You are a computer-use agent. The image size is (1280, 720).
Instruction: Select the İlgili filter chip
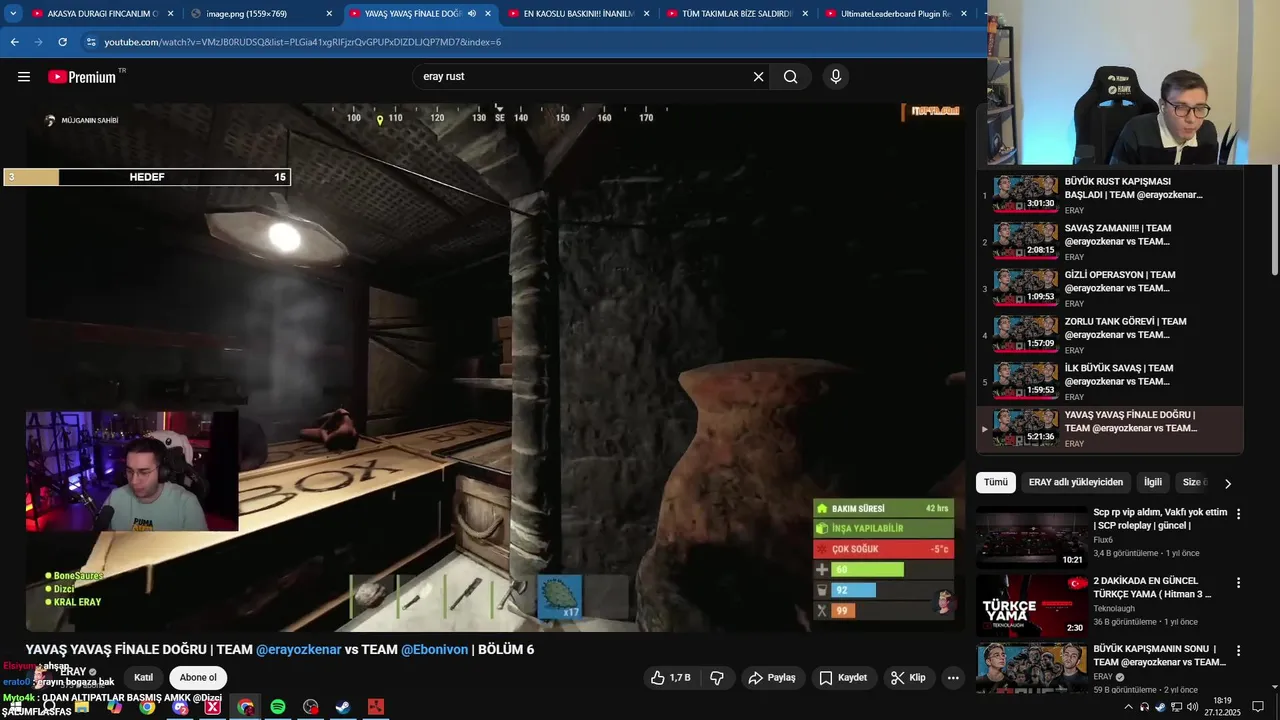(x=1153, y=482)
